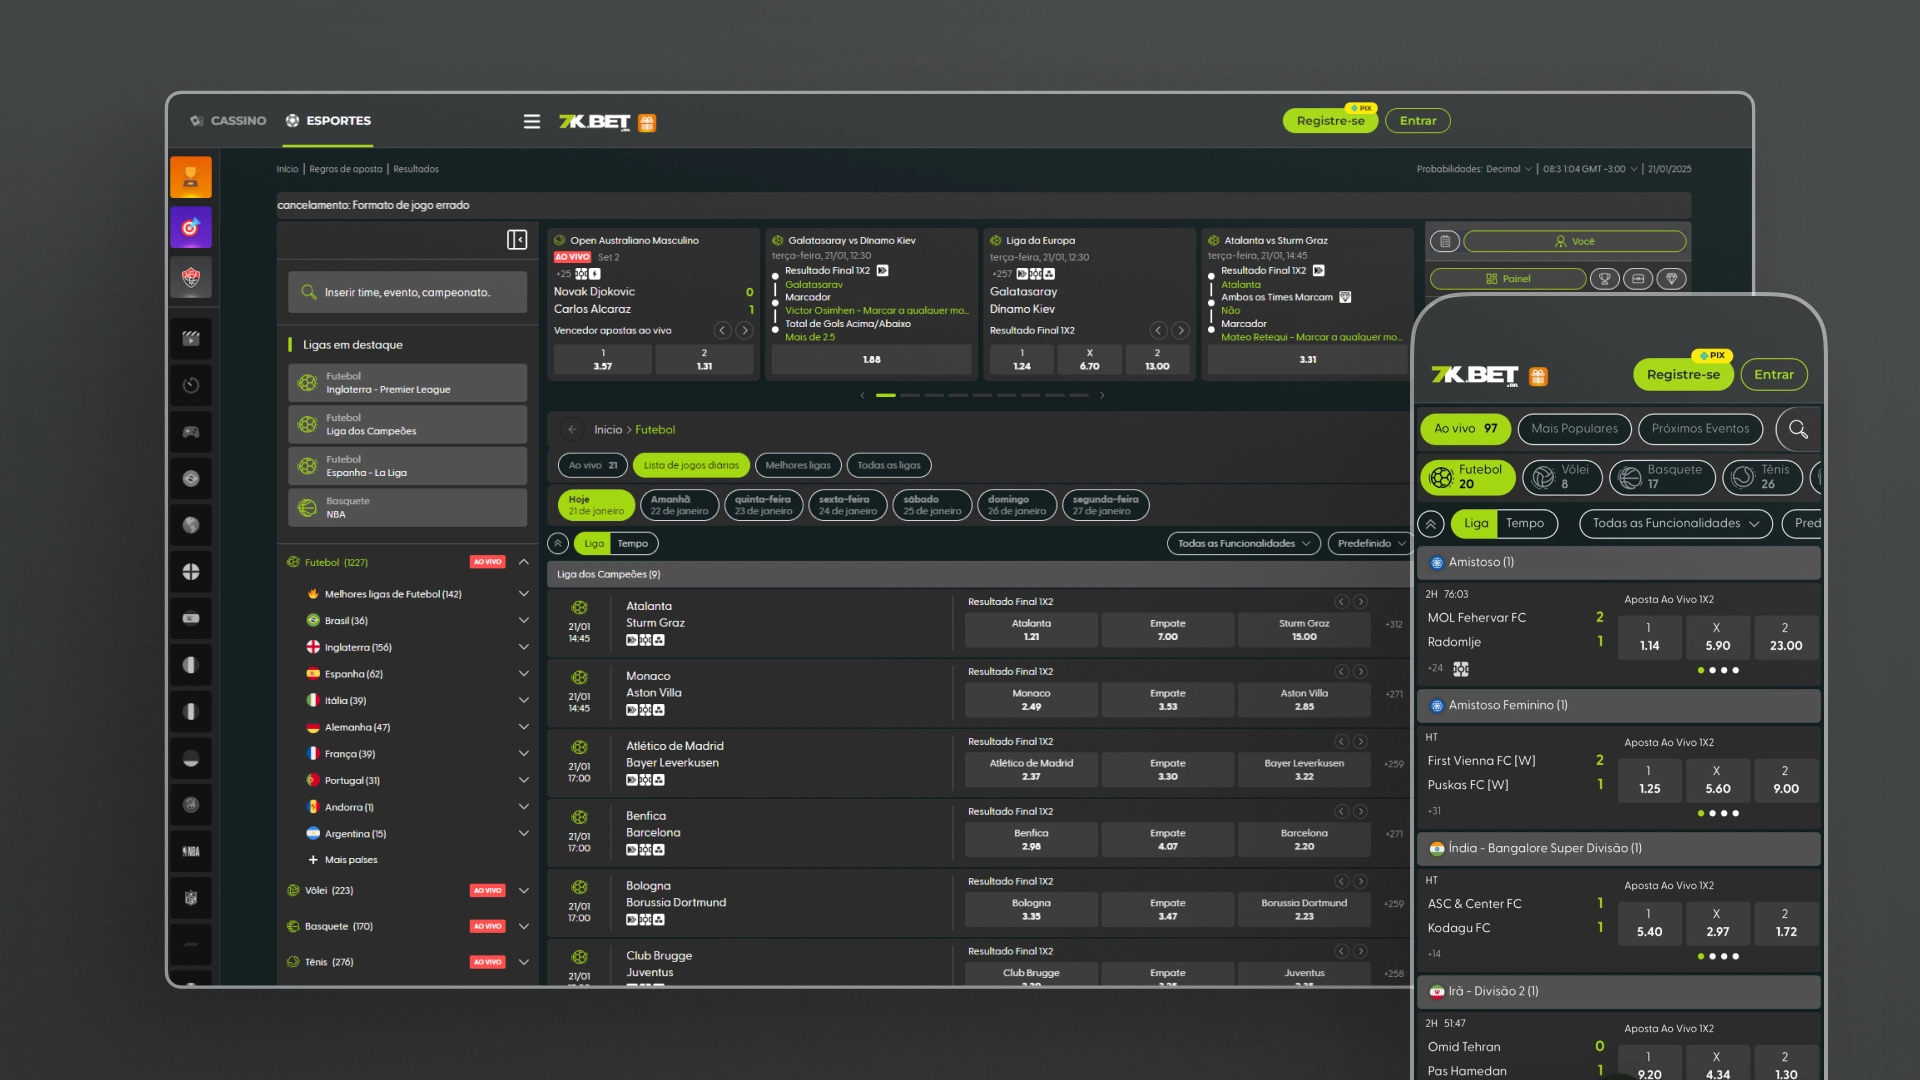Toggle Ao vivo 21 filter
The width and height of the screenshot is (1920, 1080).
coord(593,466)
